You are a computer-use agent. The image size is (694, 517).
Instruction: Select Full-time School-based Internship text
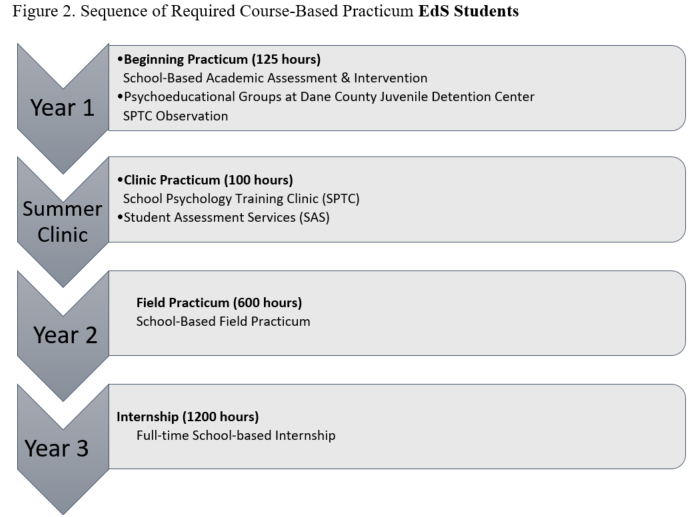pos(236,435)
